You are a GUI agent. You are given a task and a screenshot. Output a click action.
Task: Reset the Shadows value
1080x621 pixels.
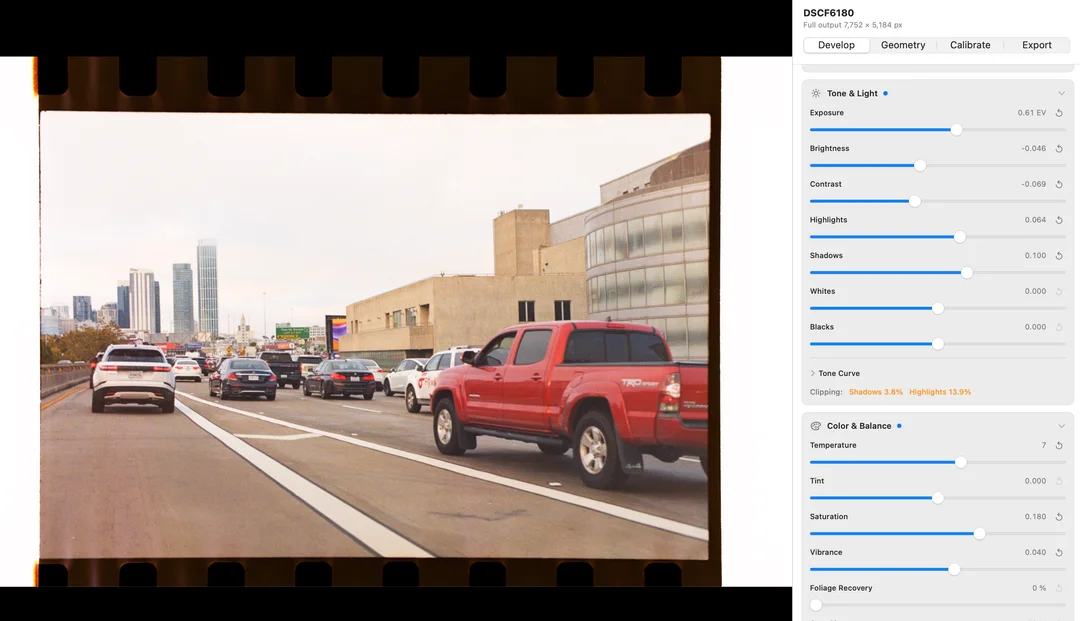(x=1059, y=255)
